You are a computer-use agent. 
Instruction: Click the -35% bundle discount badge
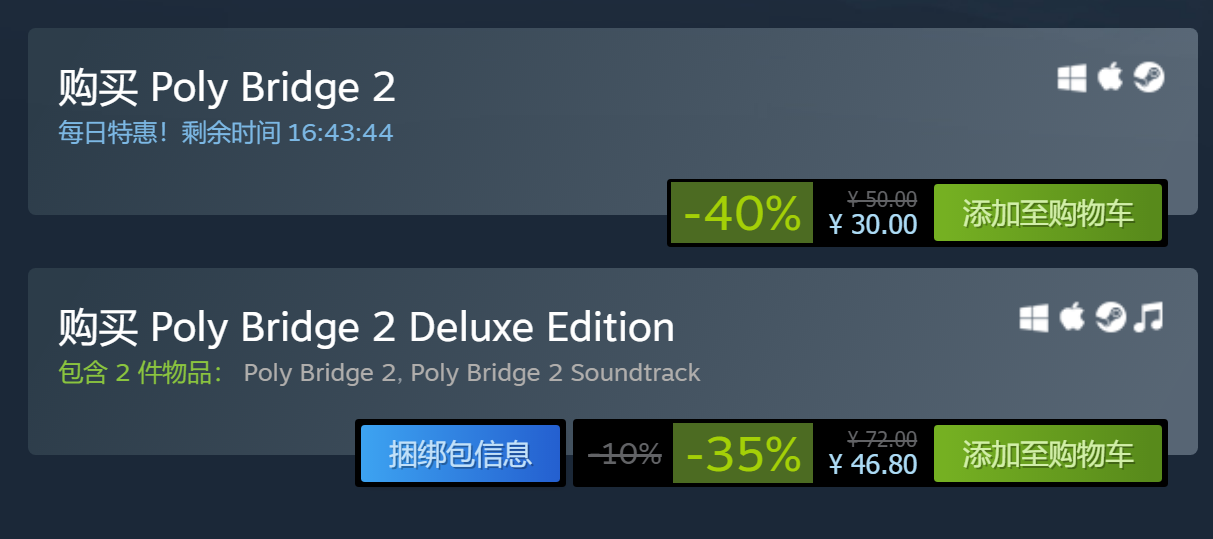[x=743, y=453]
